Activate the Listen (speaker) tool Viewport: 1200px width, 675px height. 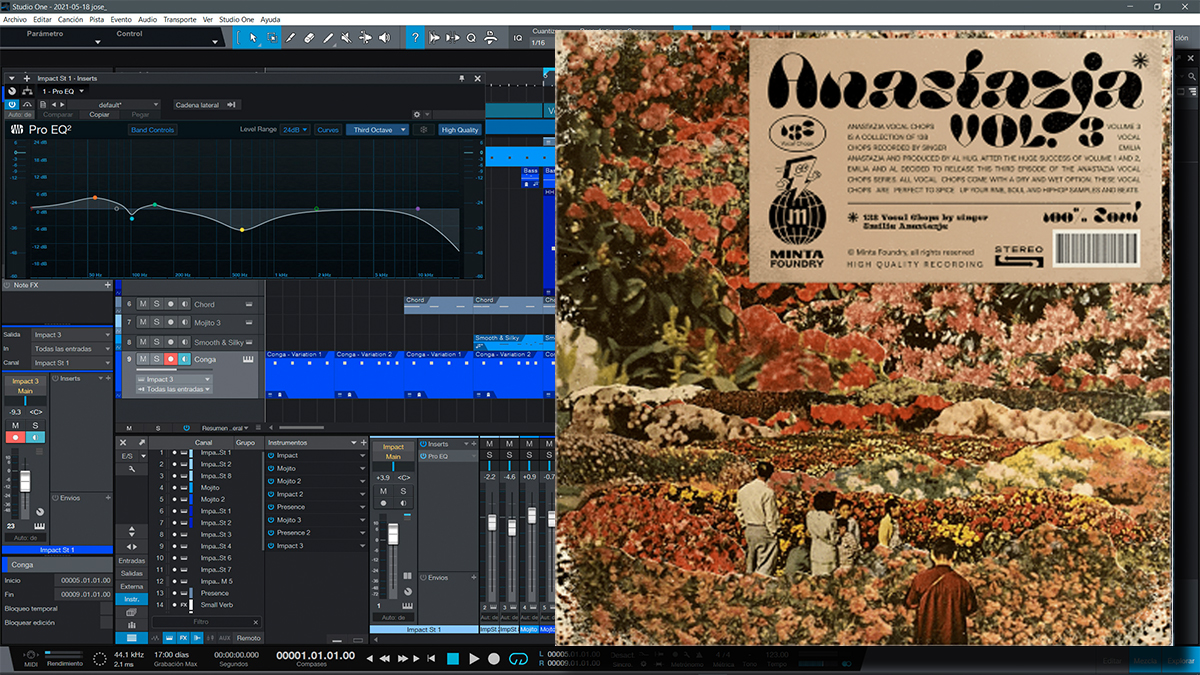(x=385, y=38)
